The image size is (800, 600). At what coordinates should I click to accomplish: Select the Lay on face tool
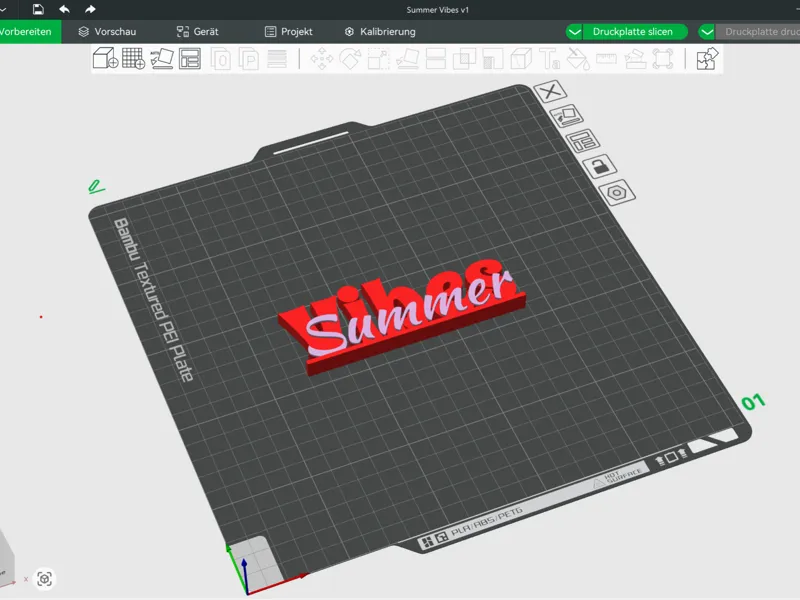click(x=408, y=59)
